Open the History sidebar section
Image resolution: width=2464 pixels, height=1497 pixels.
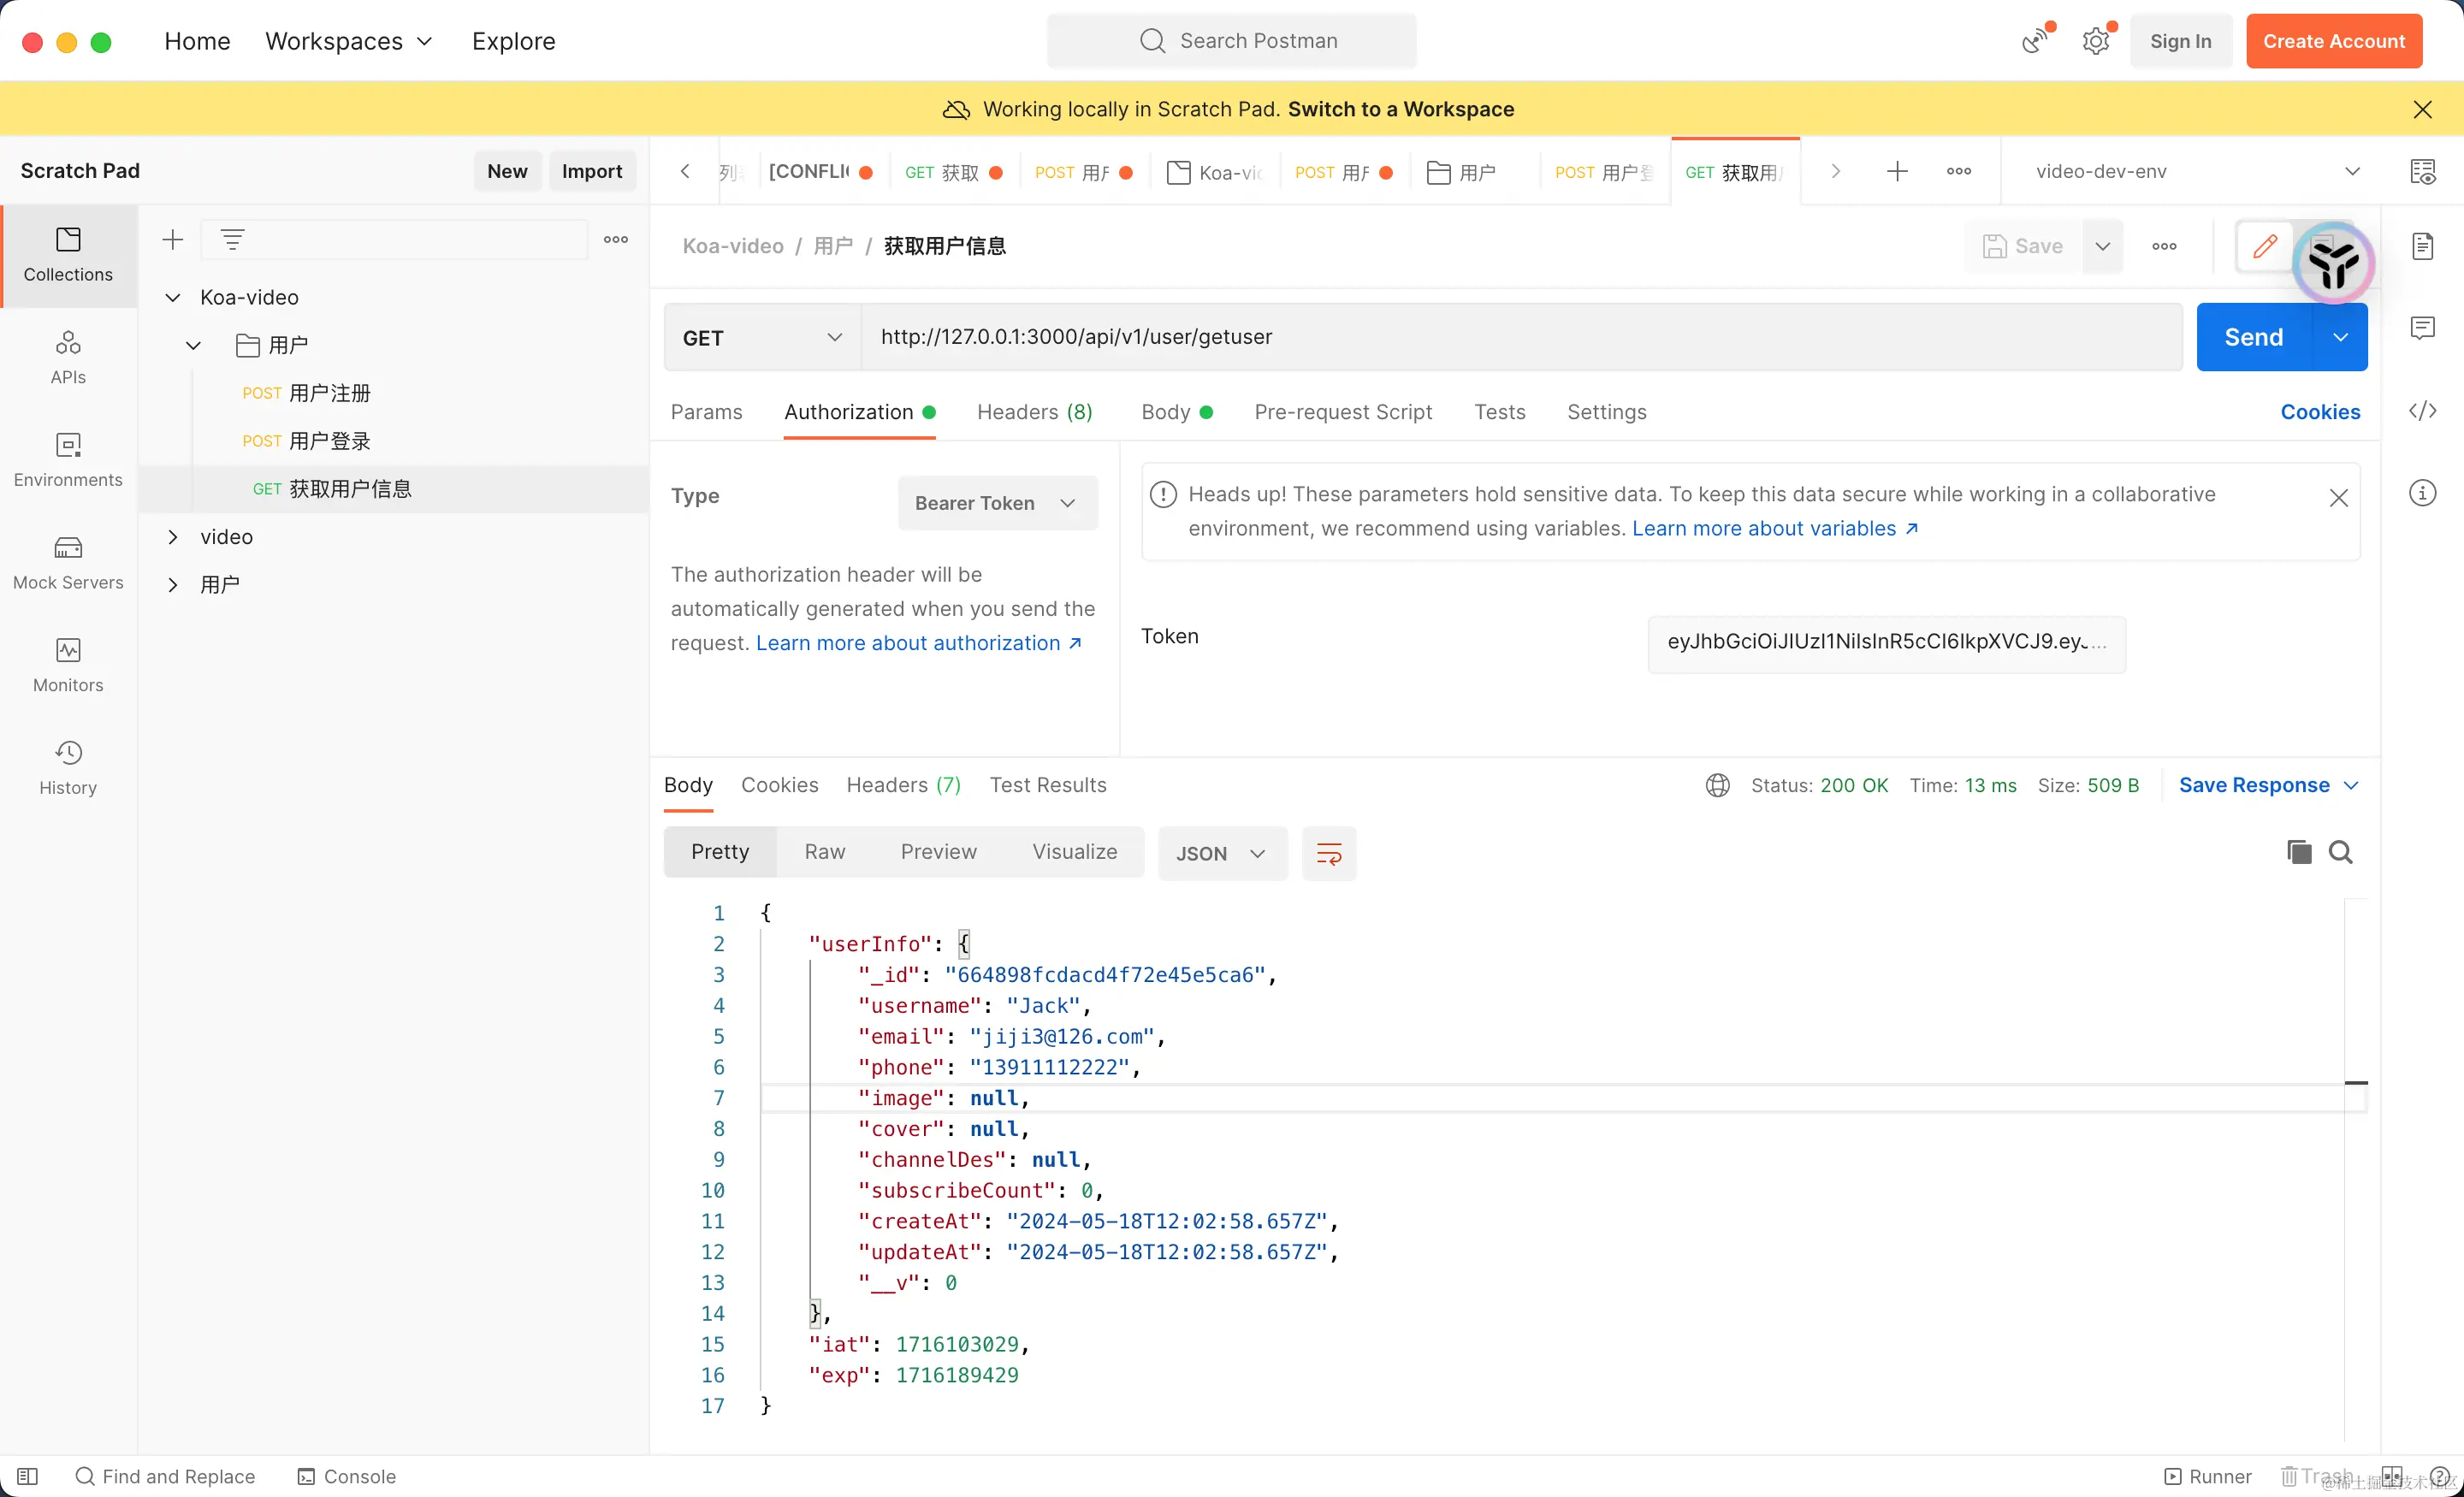coord(68,767)
